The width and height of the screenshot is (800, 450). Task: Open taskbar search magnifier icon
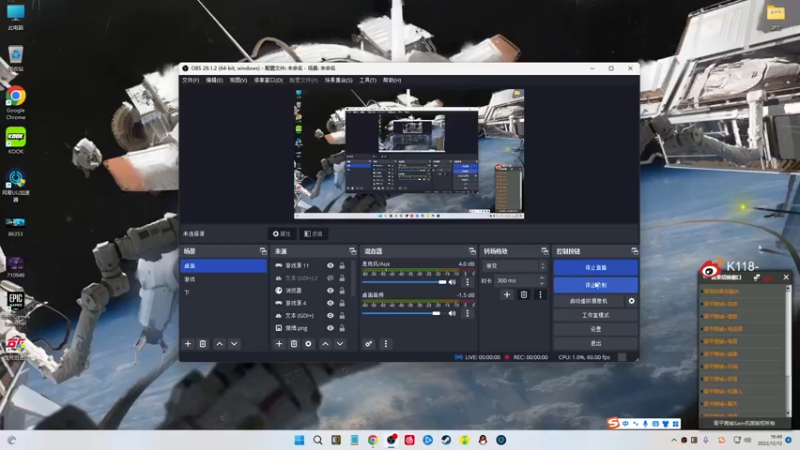(317, 440)
